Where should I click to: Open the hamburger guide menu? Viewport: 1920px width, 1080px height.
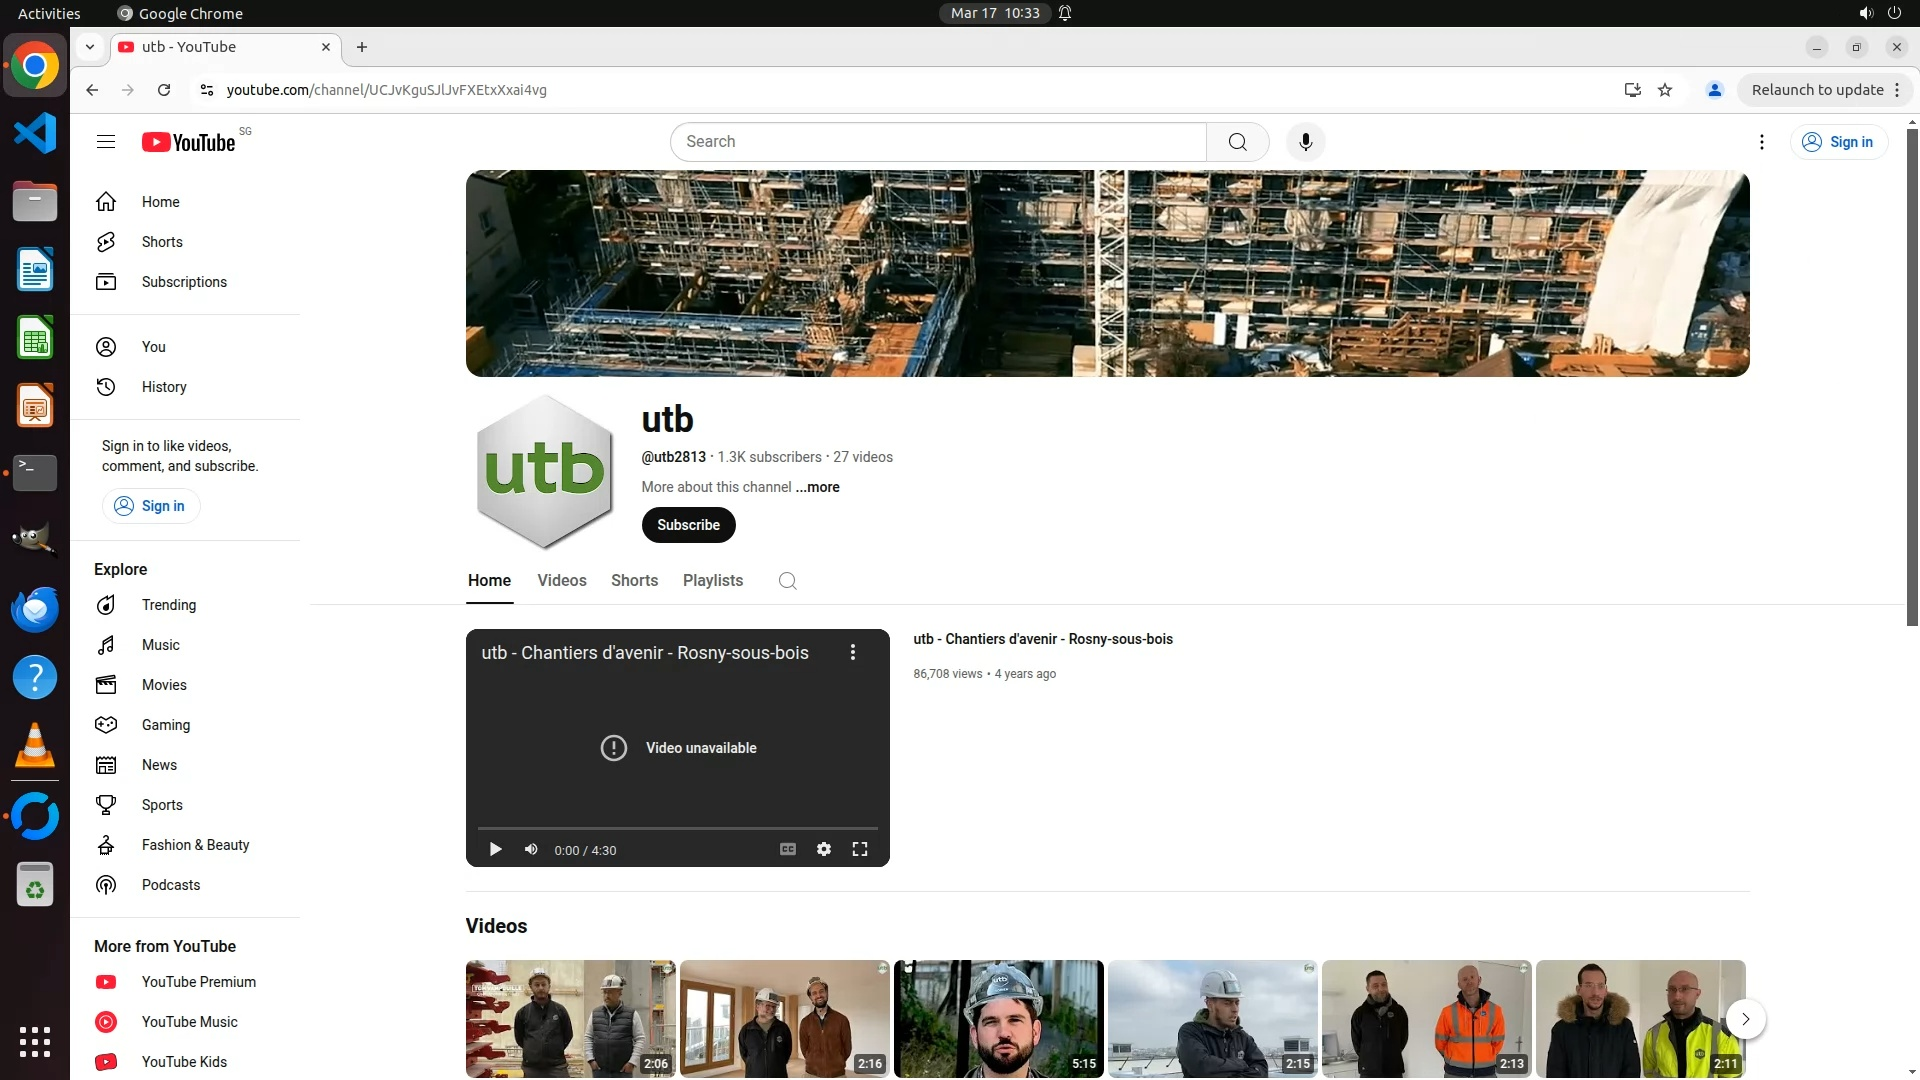106,142
